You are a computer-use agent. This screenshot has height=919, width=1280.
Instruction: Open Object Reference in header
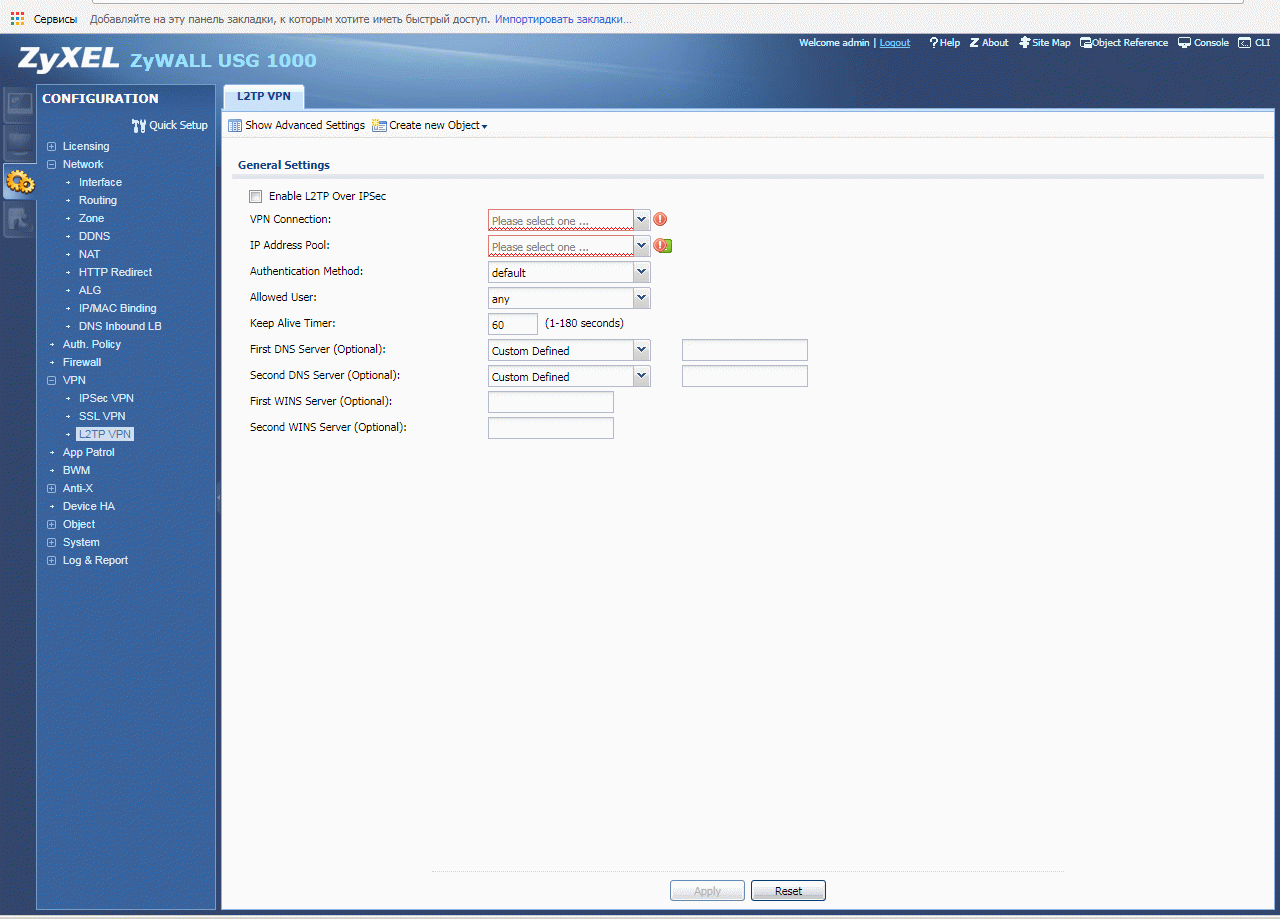click(x=1124, y=43)
